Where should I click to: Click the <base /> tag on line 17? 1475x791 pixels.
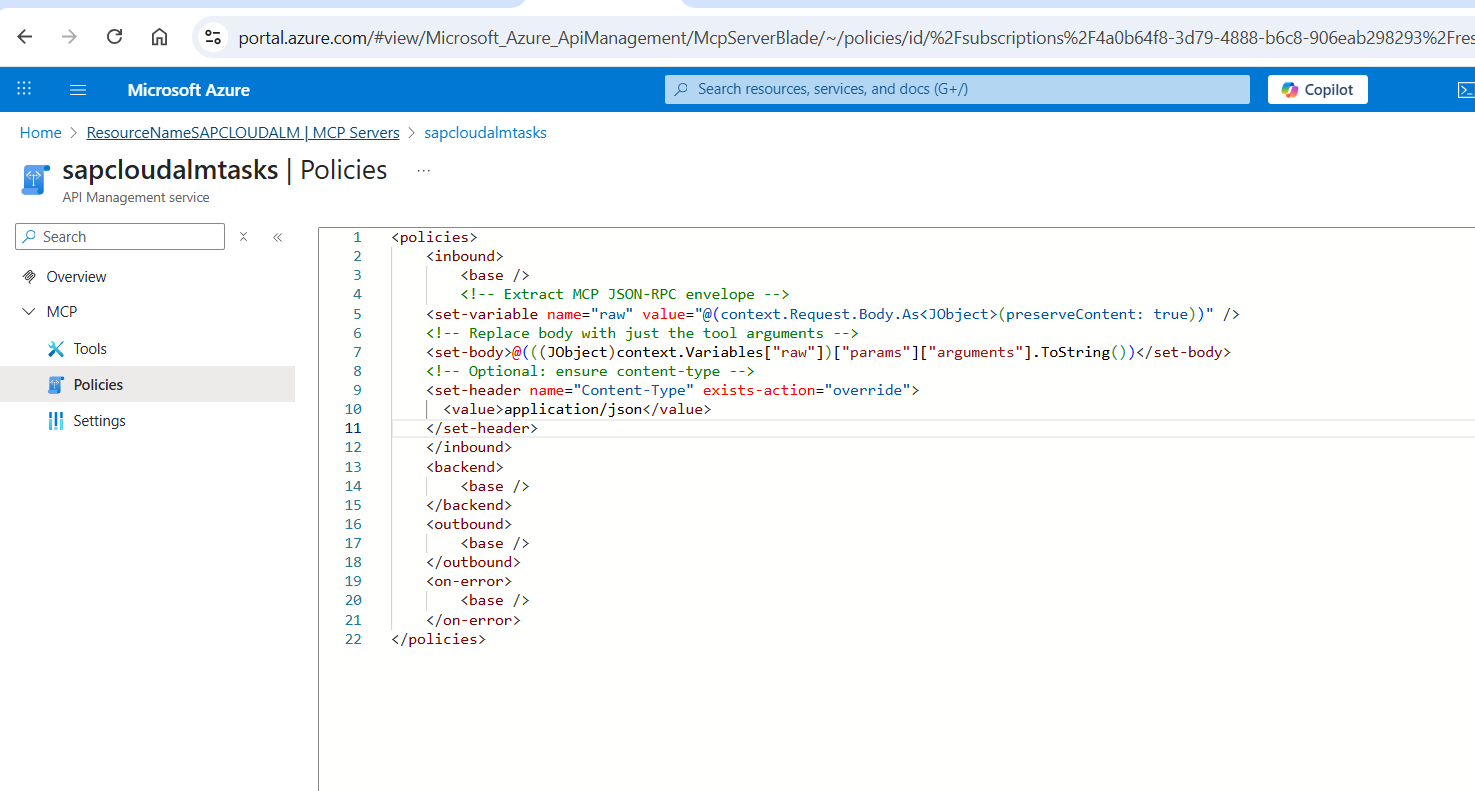point(495,543)
